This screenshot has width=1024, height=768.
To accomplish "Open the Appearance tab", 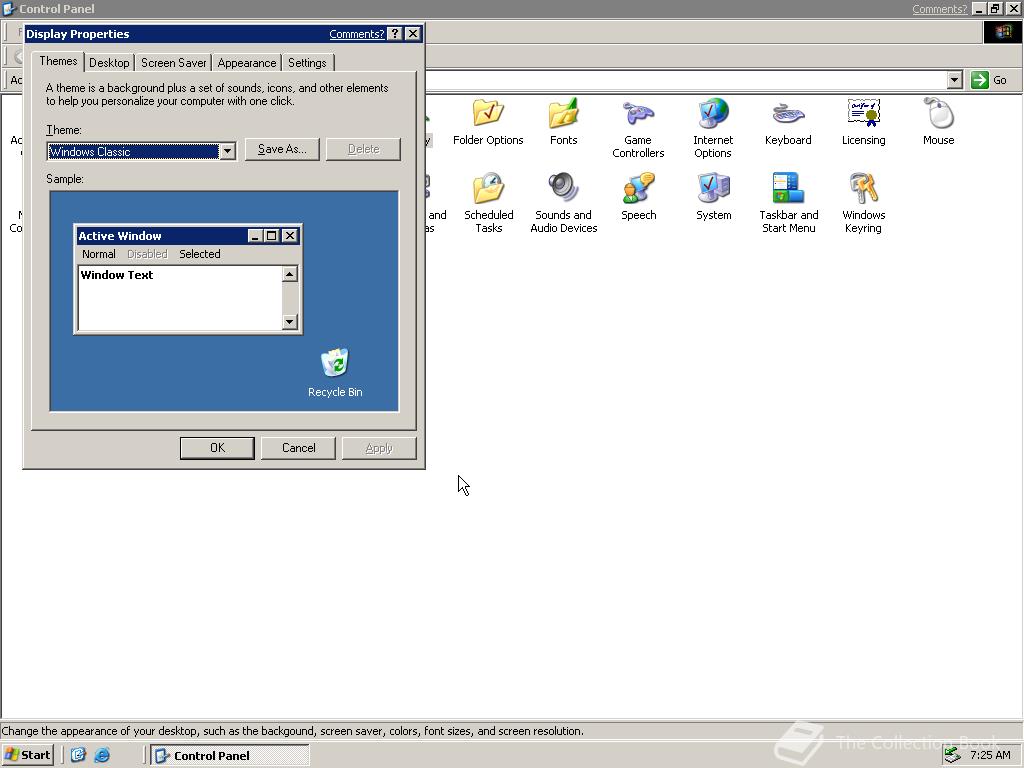I will point(247,63).
